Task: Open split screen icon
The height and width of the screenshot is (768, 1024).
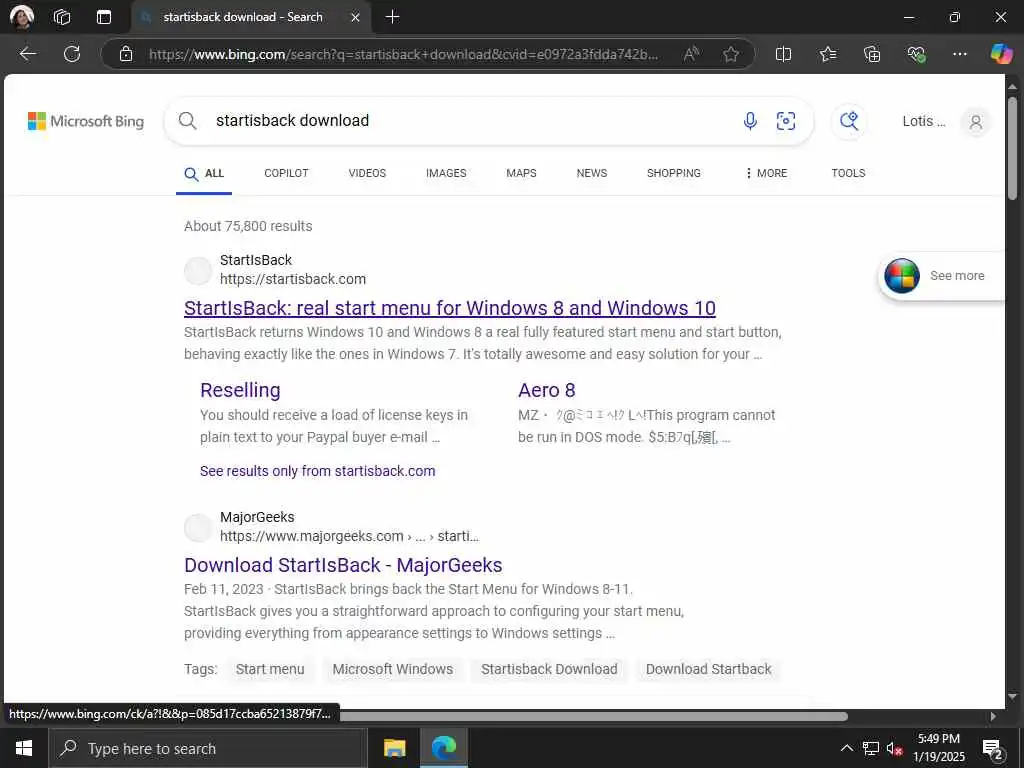Action: 783,54
